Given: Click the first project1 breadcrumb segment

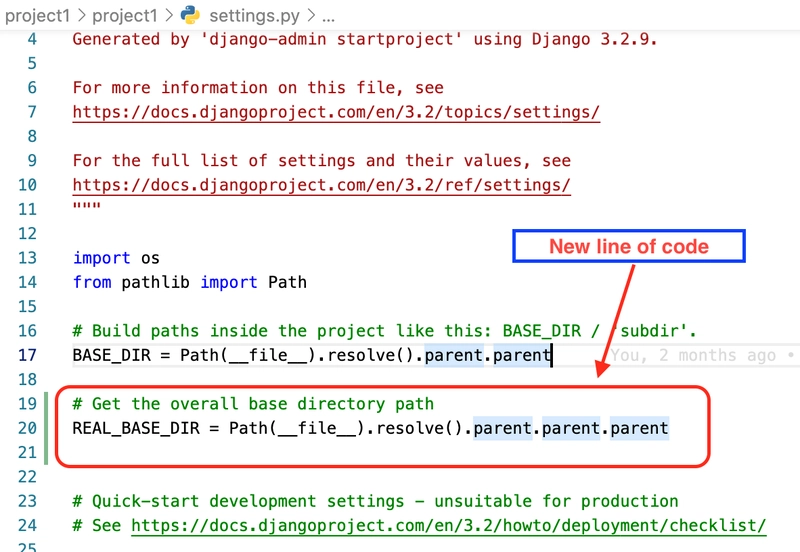Looking at the screenshot, I should (x=37, y=16).
